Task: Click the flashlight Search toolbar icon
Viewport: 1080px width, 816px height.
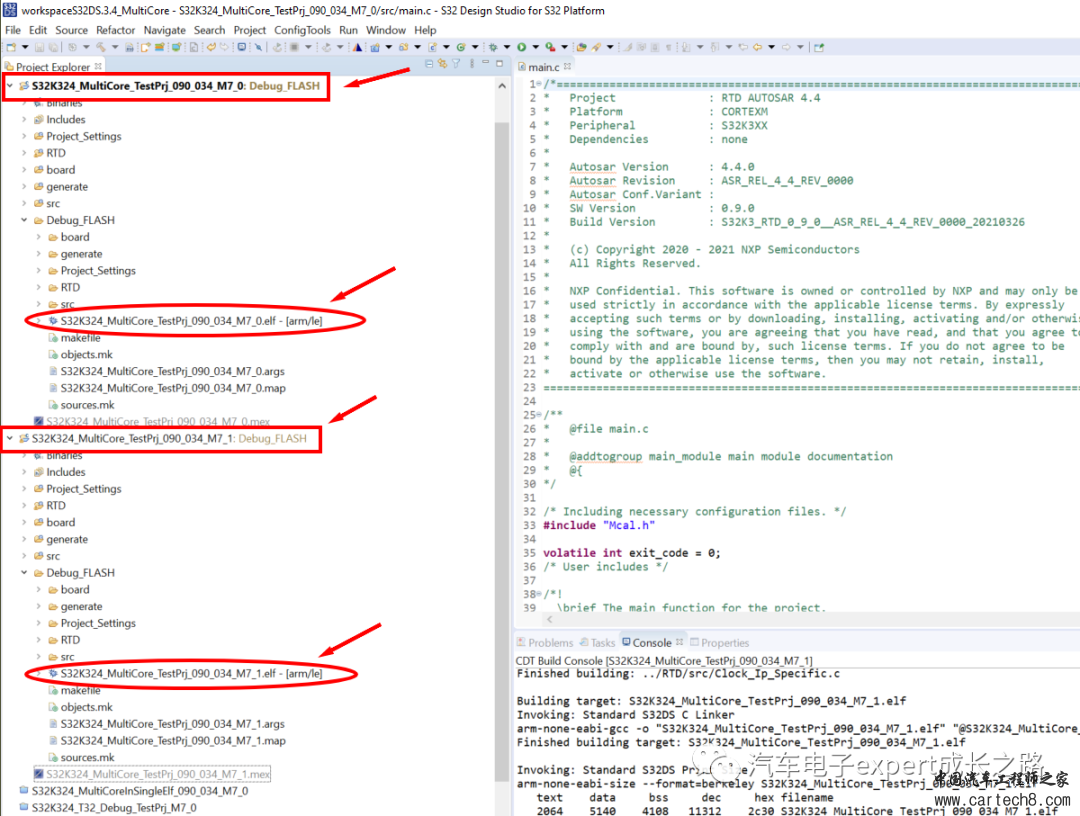Action: (596, 48)
